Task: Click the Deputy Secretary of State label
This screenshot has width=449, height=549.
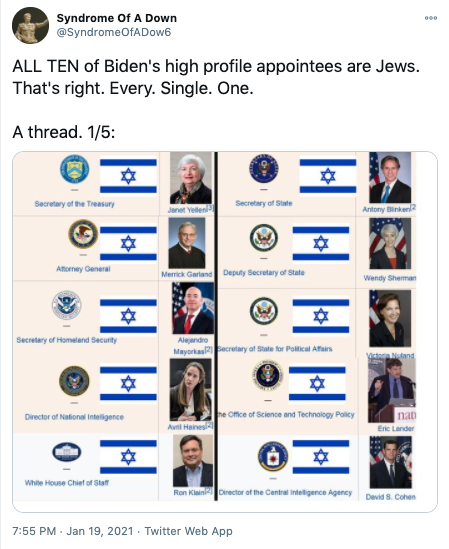Action: pos(264,272)
